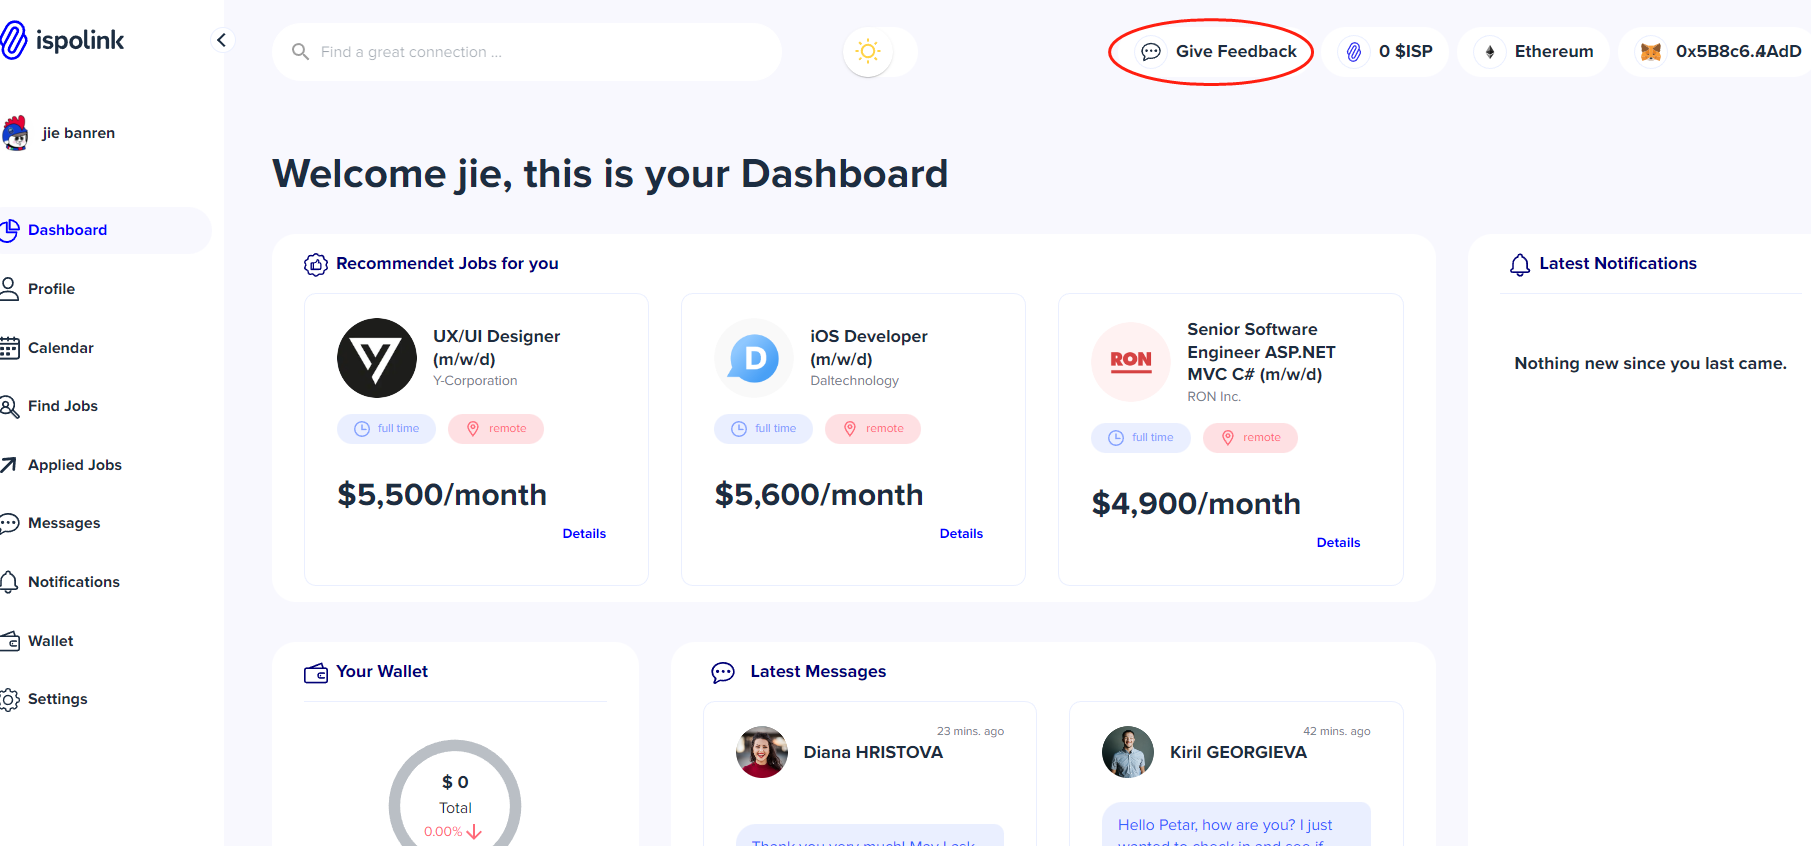Click the wallet icon beside Your Wallet
The width and height of the screenshot is (1811, 846).
tap(316, 673)
